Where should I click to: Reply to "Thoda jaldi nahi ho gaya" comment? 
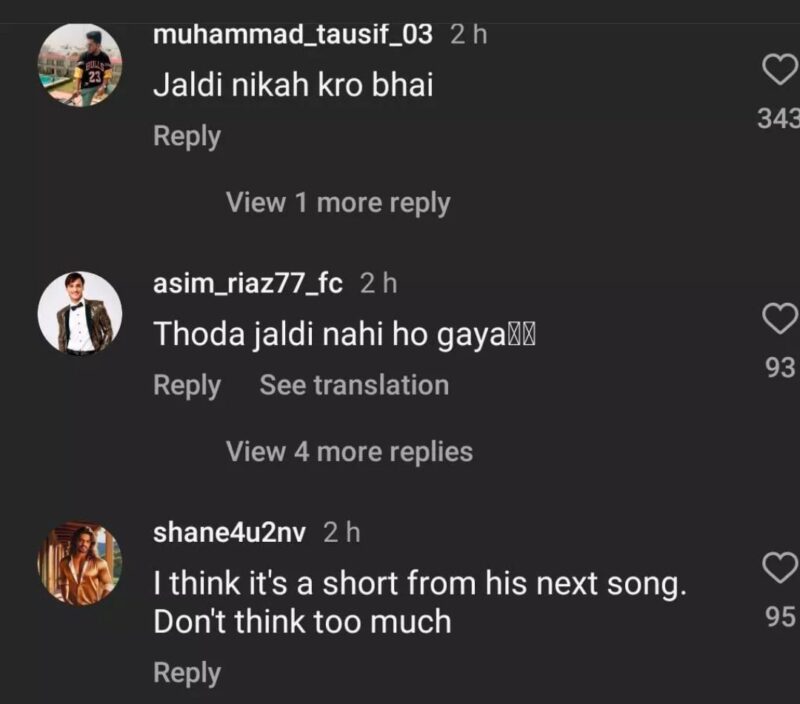coord(187,386)
